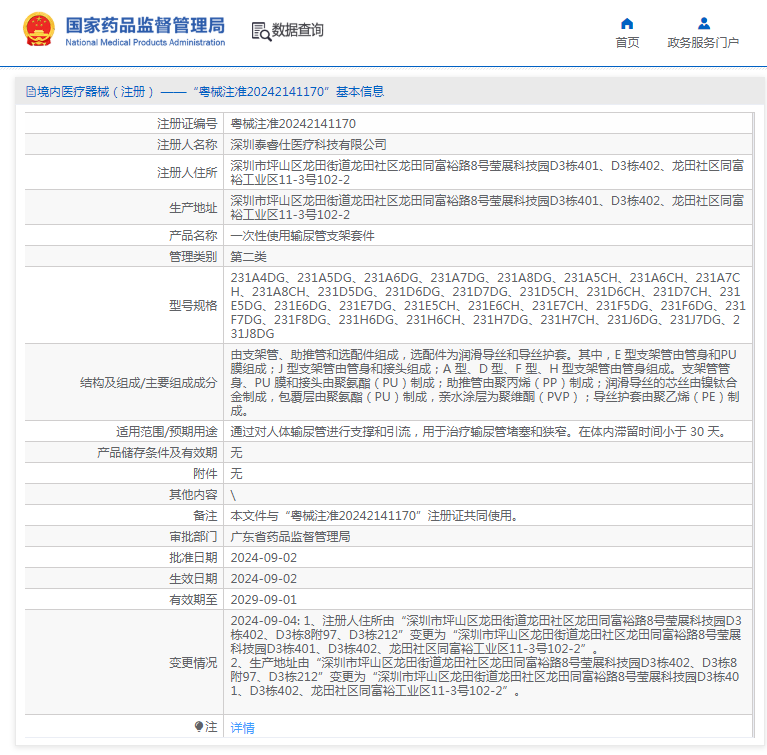Click the 注册人名称 label
This screenshot has height=755, width=767.
pos(187,145)
